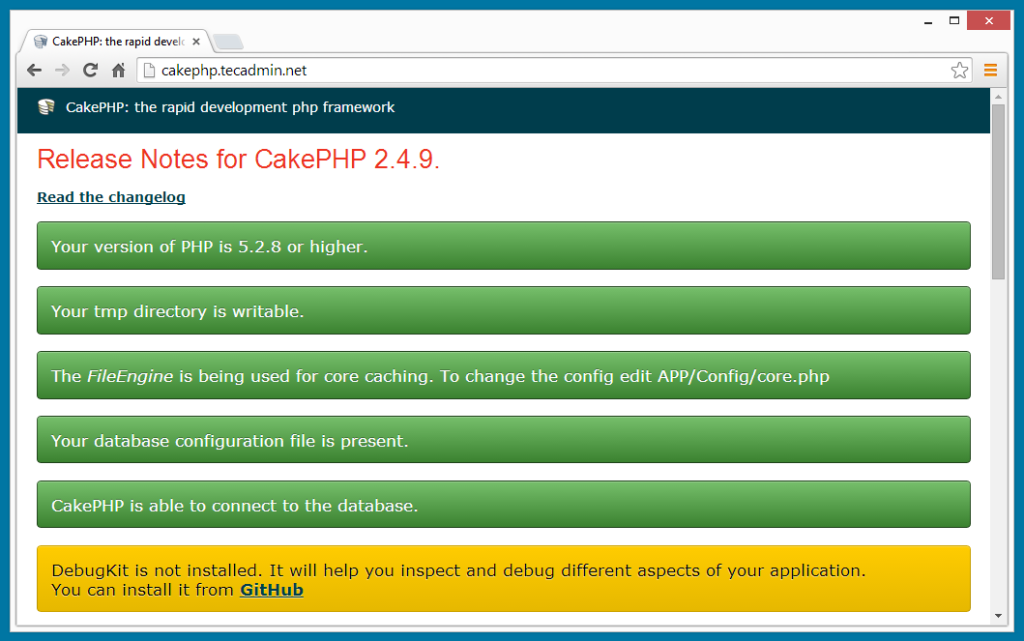Close the CakePHP browser tab
Viewport: 1024px width, 641px height.
point(197,42)
